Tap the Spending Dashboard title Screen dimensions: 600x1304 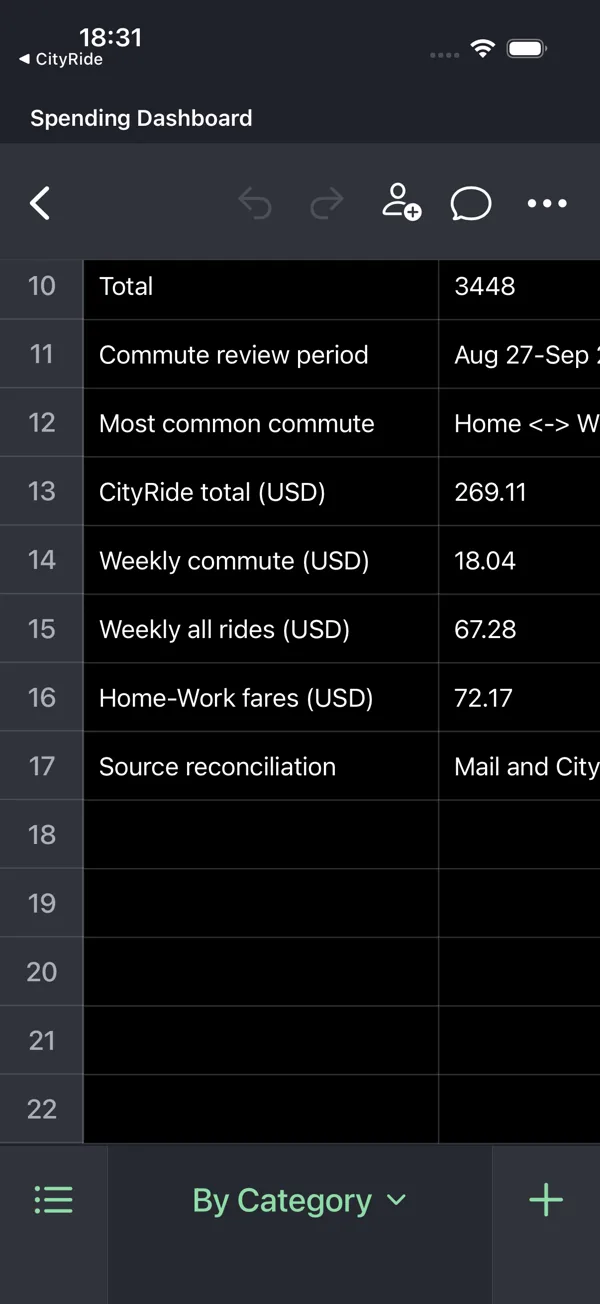[x=141, y=118]
